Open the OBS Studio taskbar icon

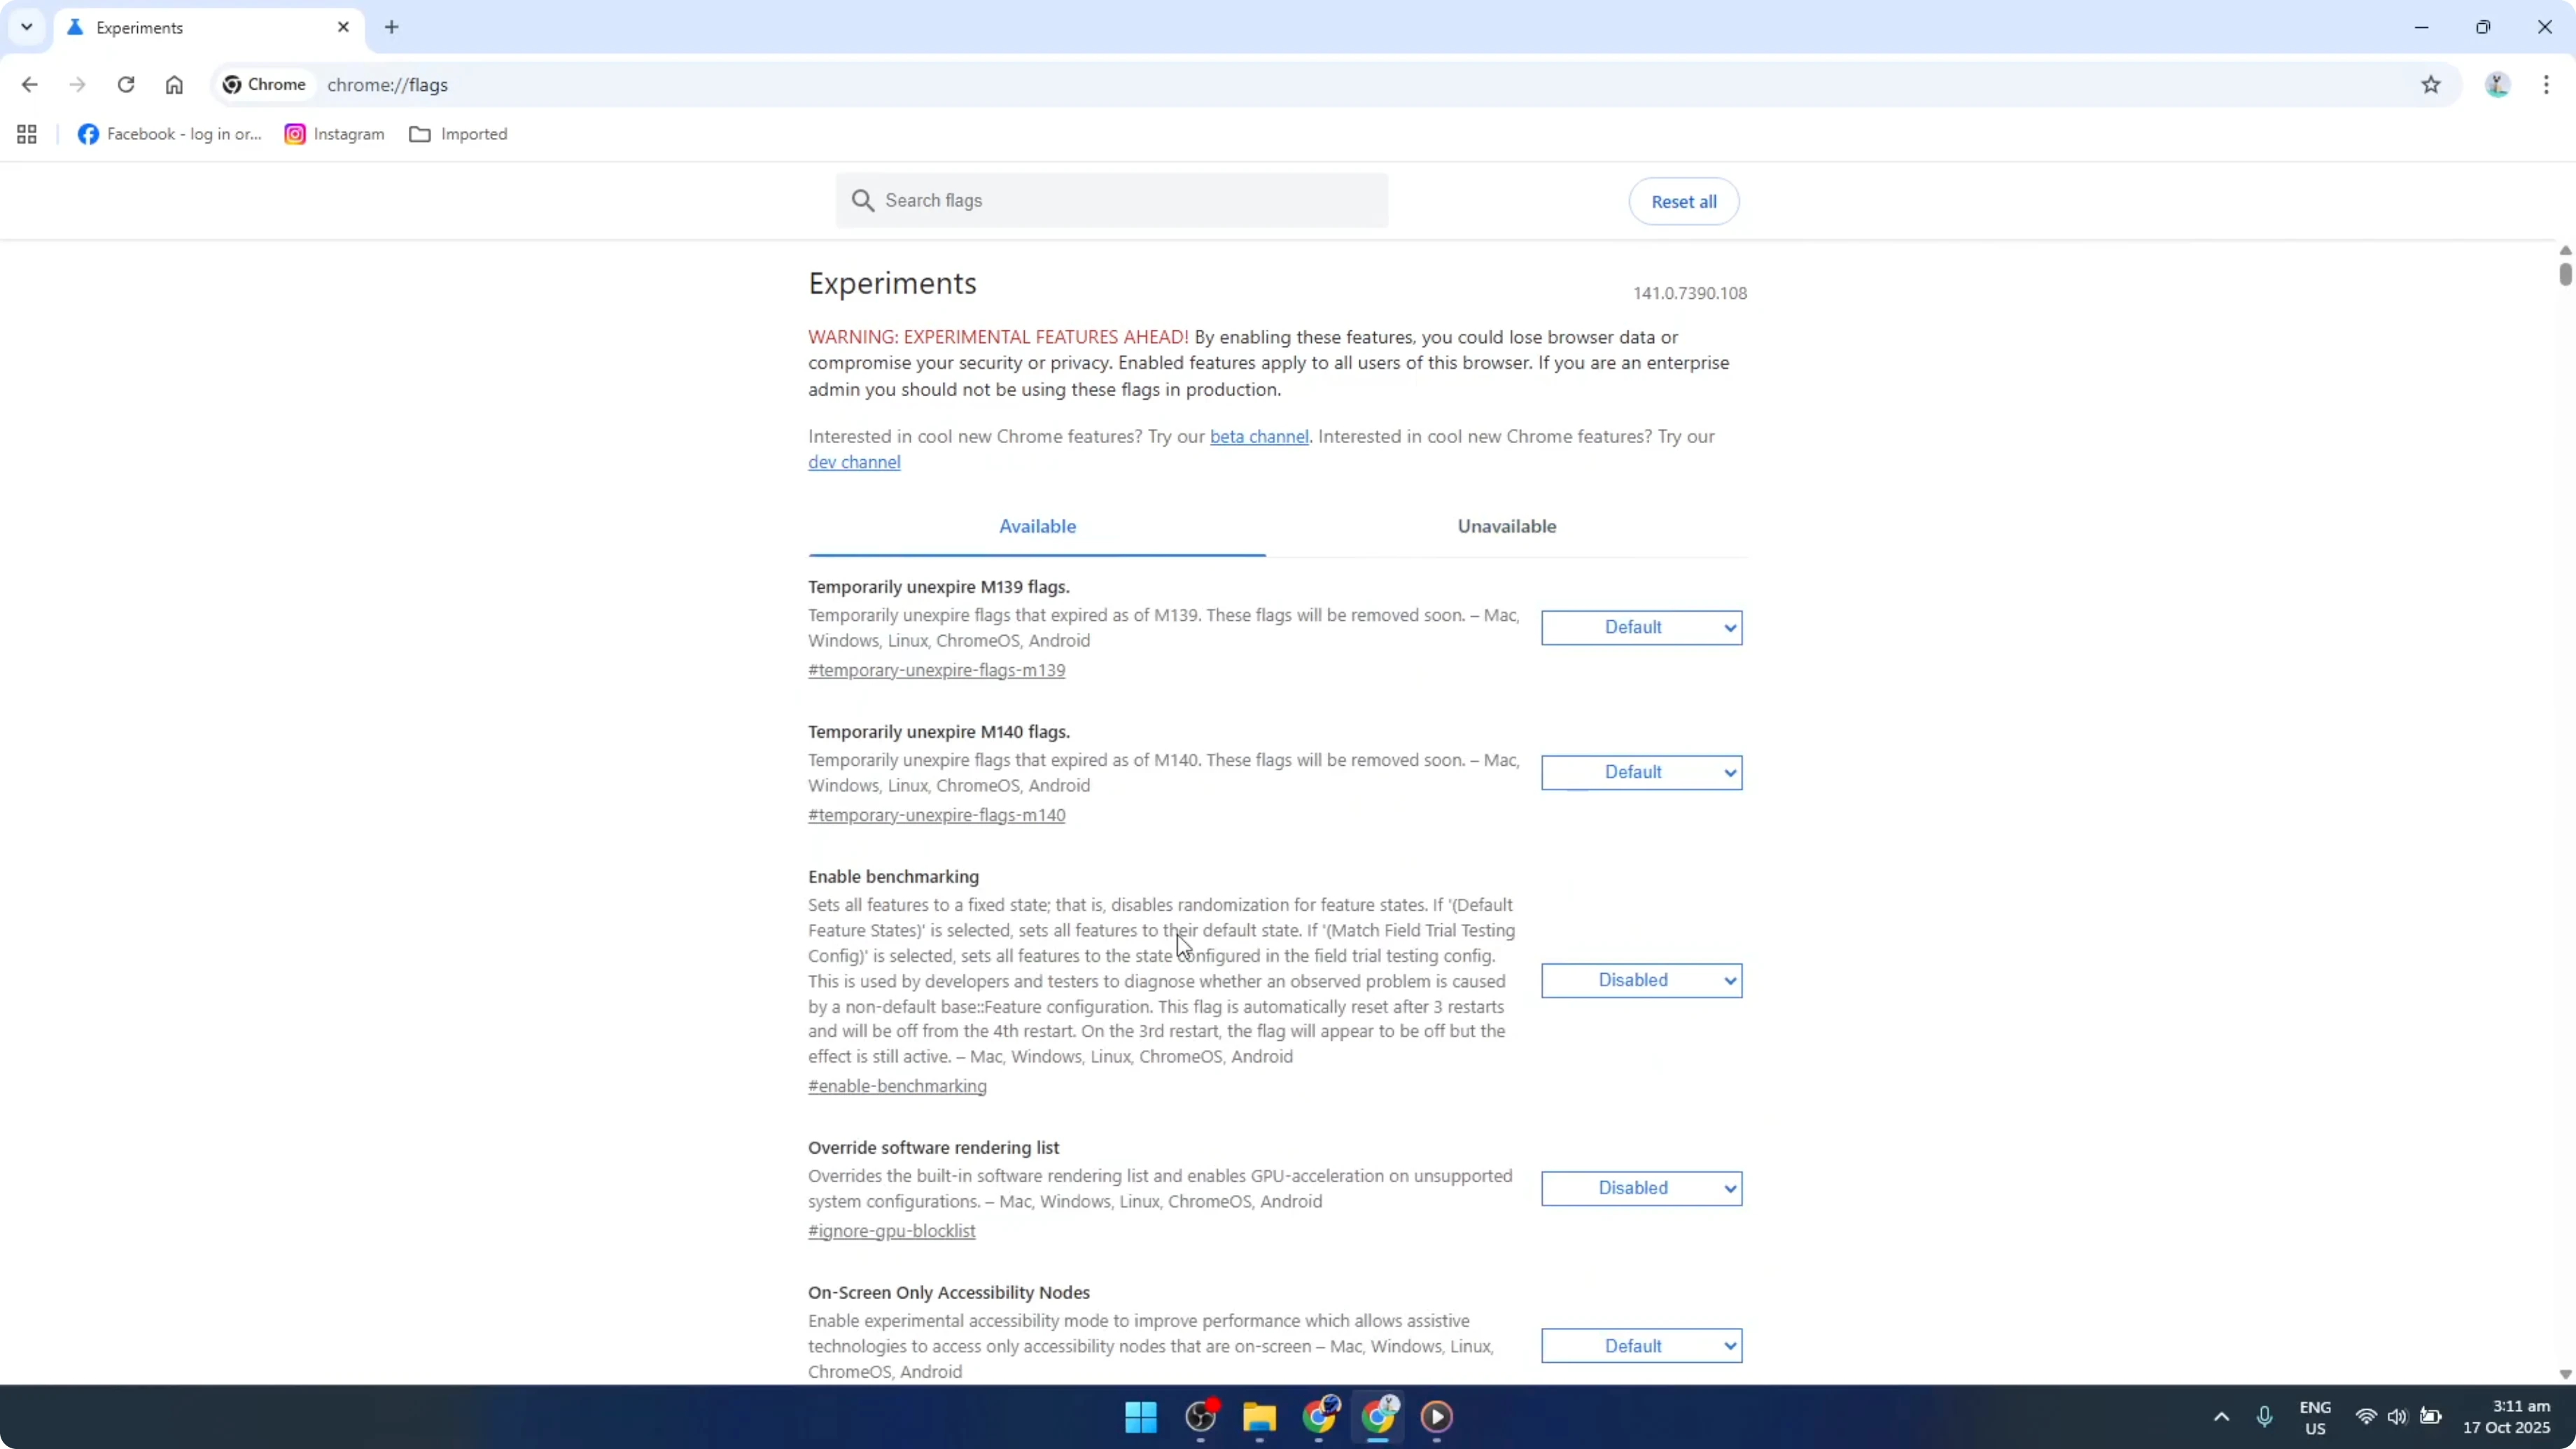pyautogui.click(x=1200, y=1417)
